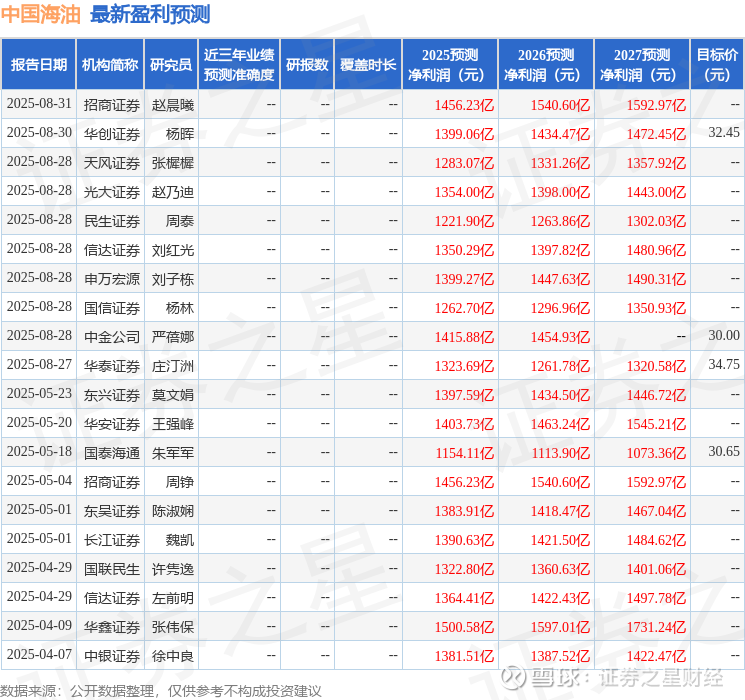Click the 目标价 column header
Image resolution: width=745 pixels, height=700 pixels.
click(717, 65)
